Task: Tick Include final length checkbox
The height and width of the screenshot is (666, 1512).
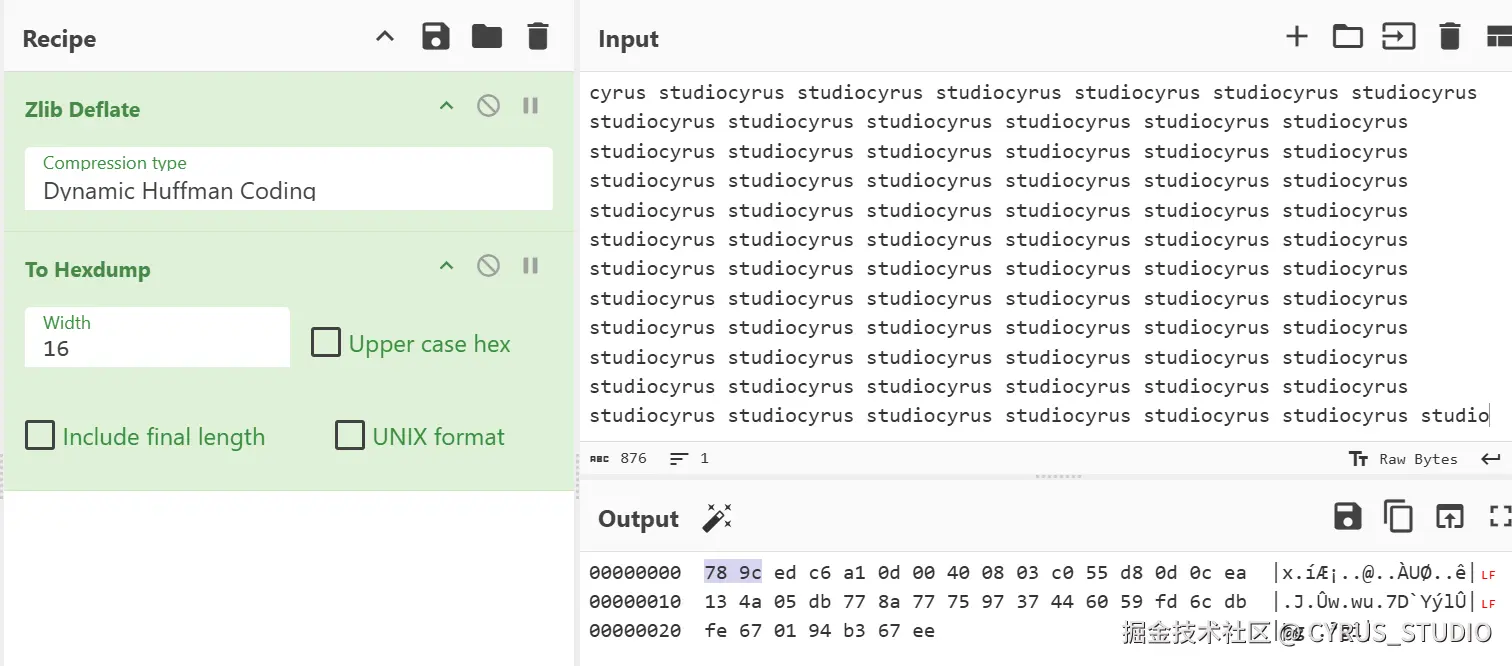Action: click(40, 436)
